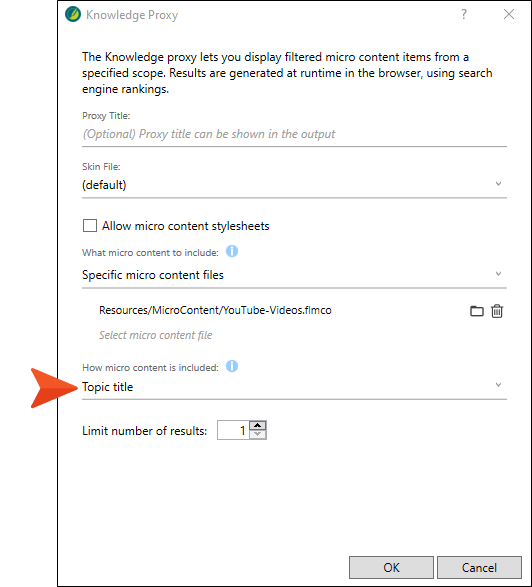The width and height of the screenshot is (532, 587).
Task: Click Select micro content file placeholder
Action: (155, 335)
